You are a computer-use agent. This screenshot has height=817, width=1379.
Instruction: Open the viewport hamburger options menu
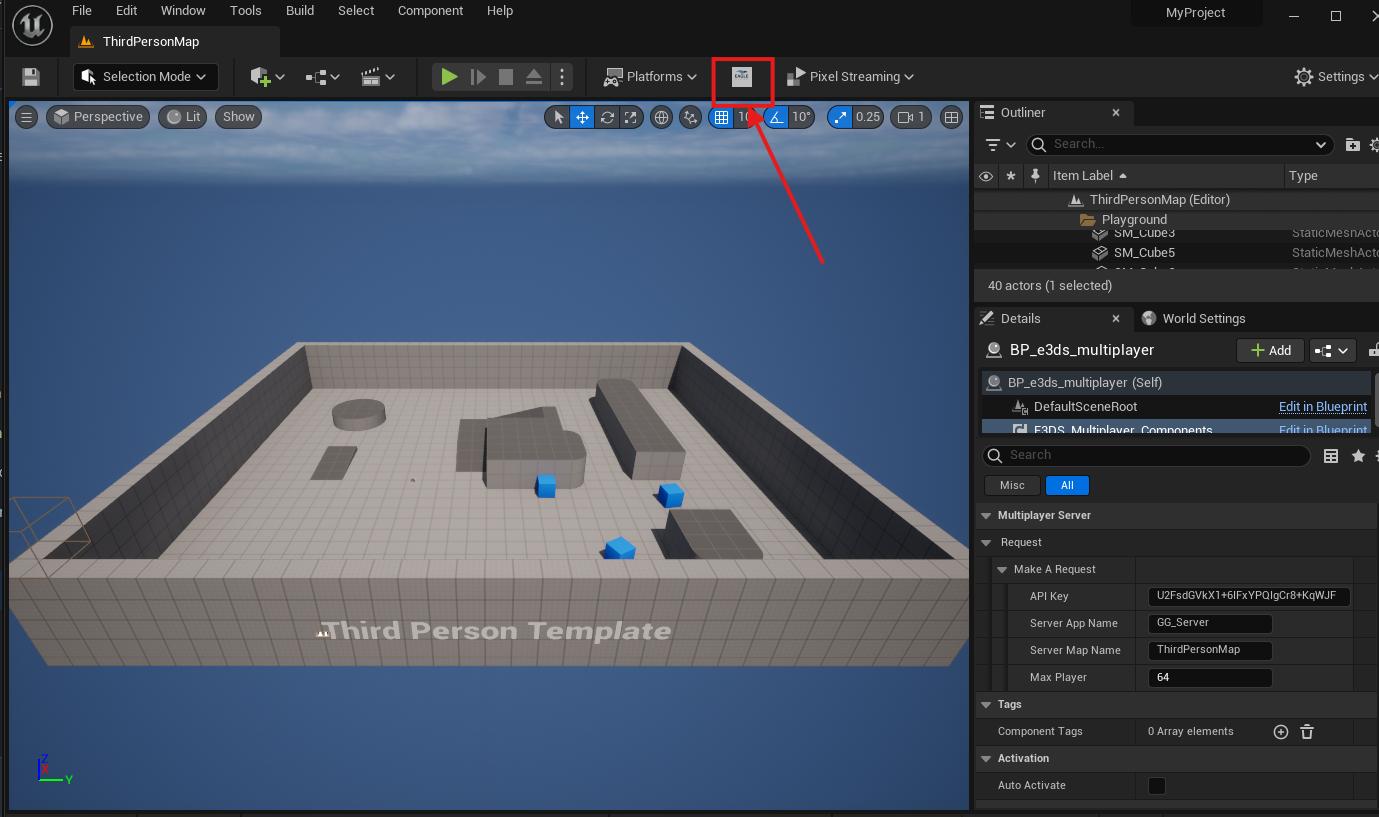tap(27, 117)
